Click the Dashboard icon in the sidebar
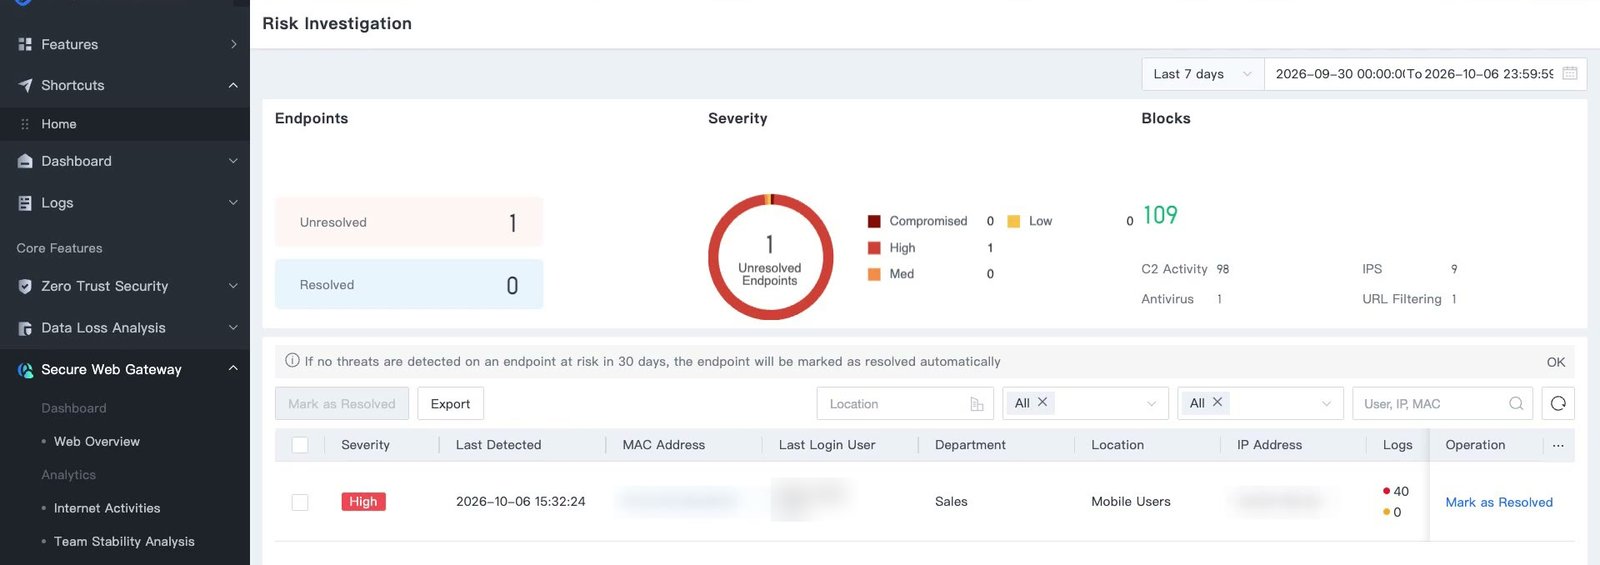Image resolution: width=1600 pixels, height=565 pixels. (x=25, y=161)
